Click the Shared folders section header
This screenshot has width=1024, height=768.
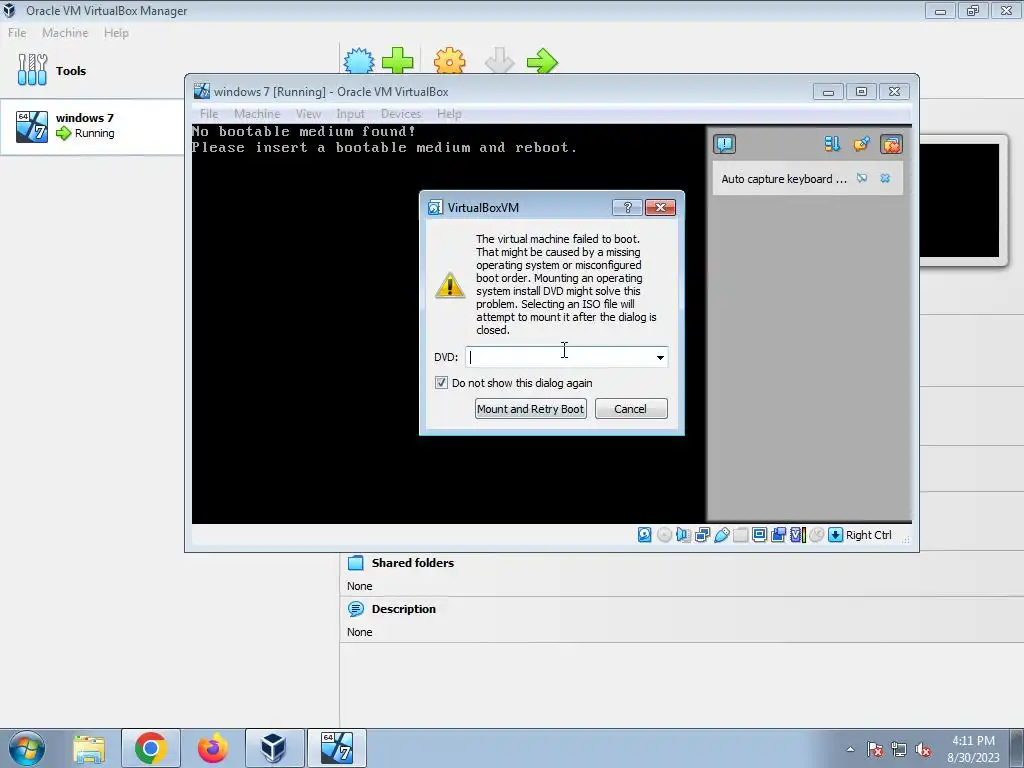413,563
